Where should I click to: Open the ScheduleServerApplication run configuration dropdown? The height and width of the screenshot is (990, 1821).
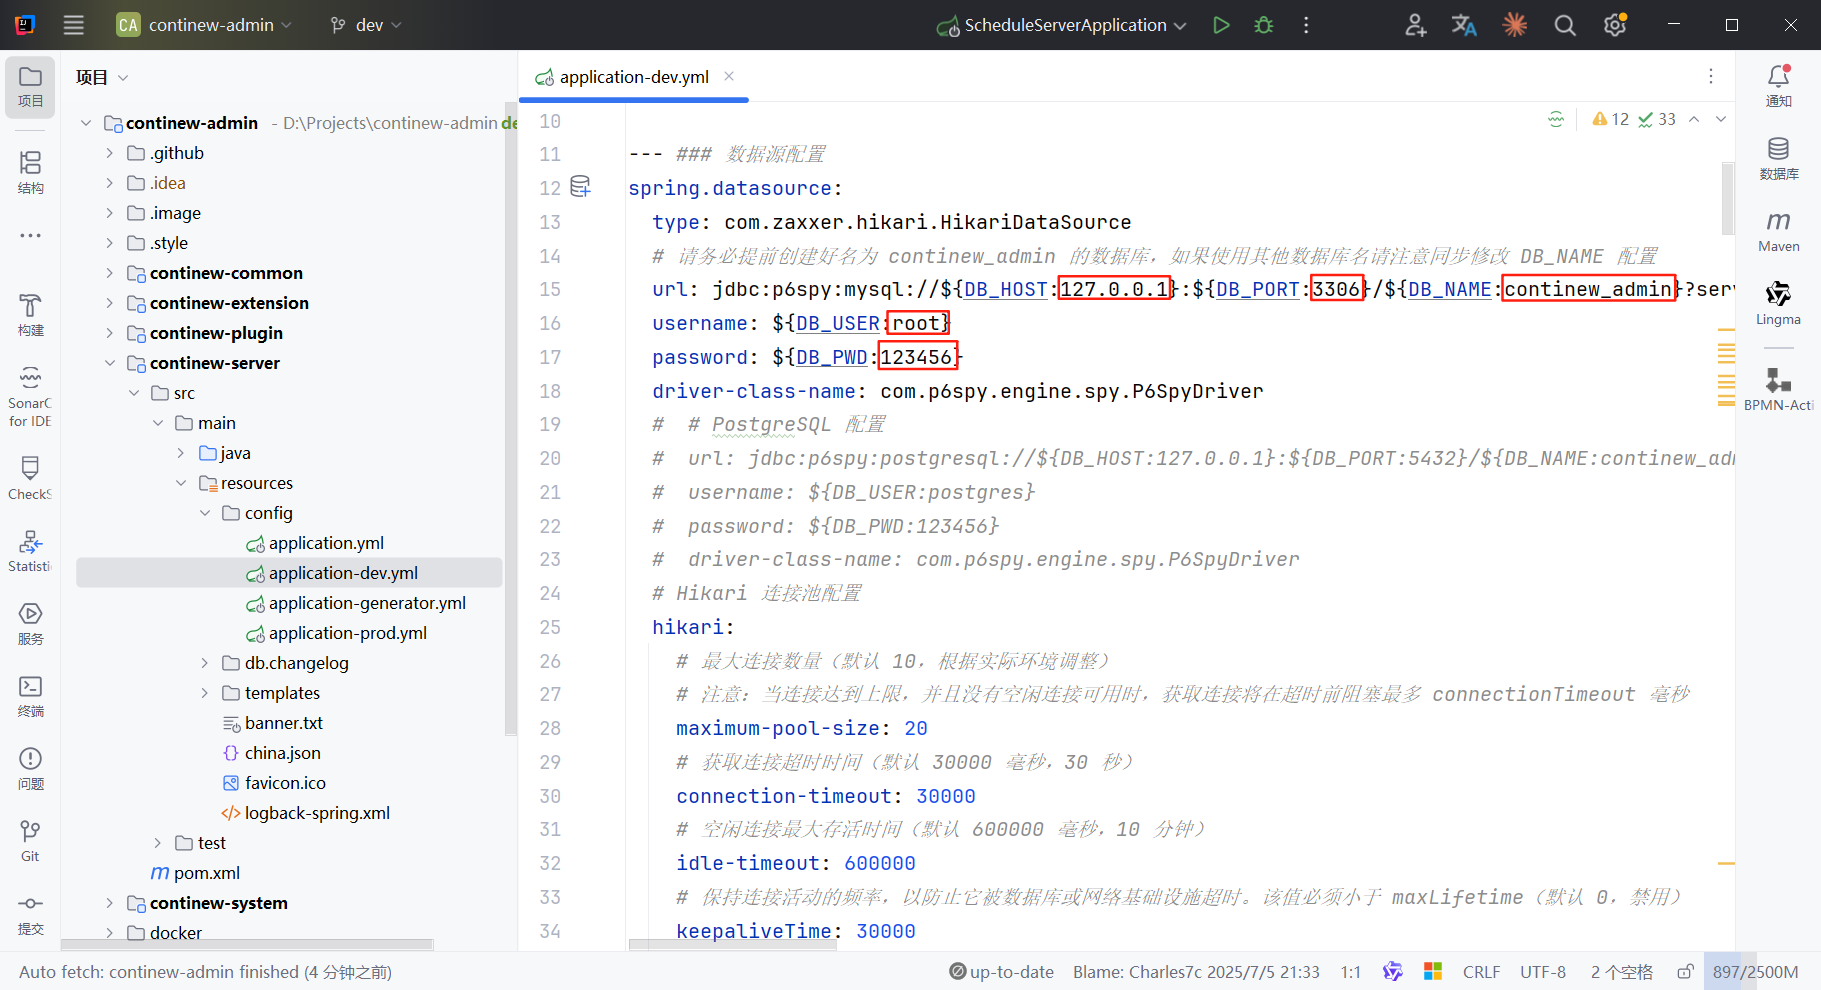coord(1061,25)
